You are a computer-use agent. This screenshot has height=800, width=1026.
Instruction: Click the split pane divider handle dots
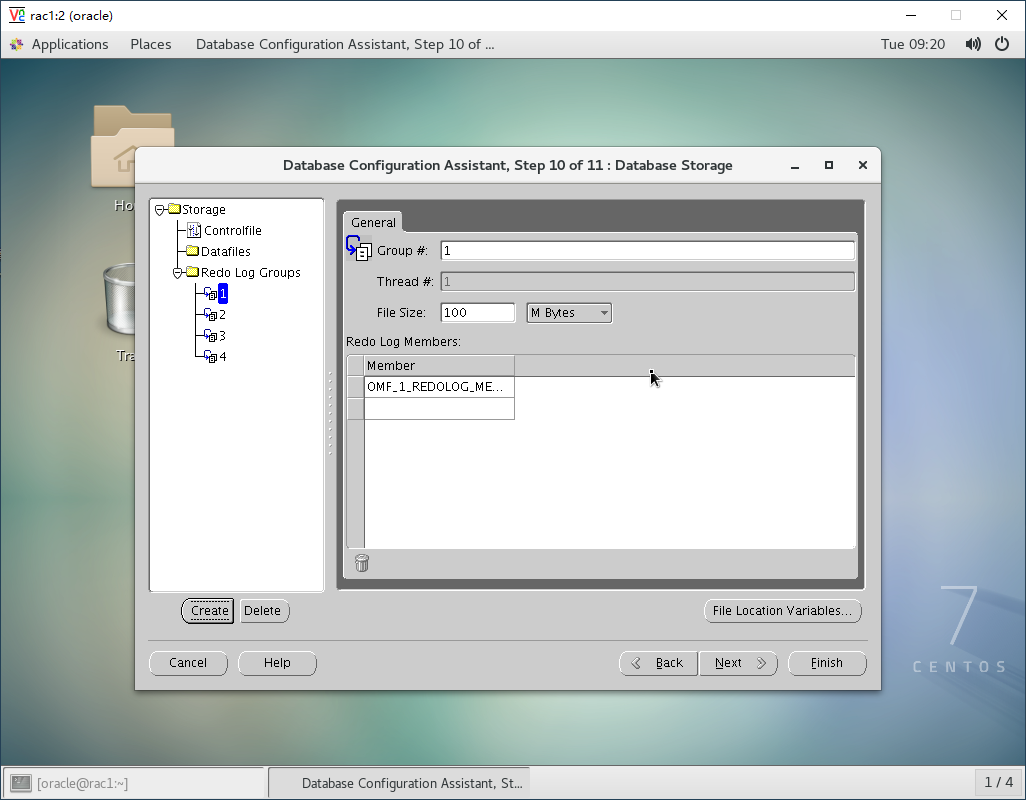(x=330, y=413)
